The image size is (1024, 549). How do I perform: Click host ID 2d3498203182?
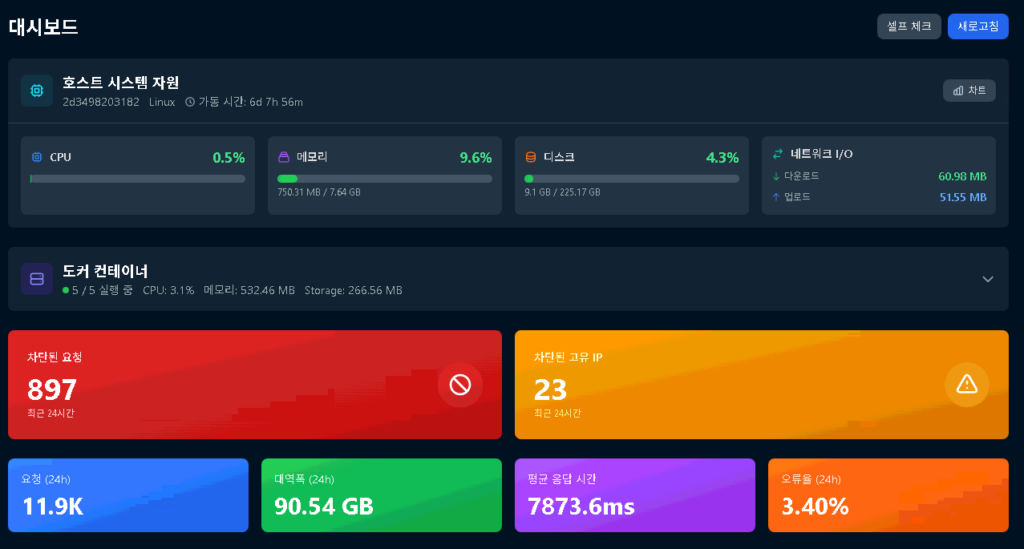coord(101,102)
